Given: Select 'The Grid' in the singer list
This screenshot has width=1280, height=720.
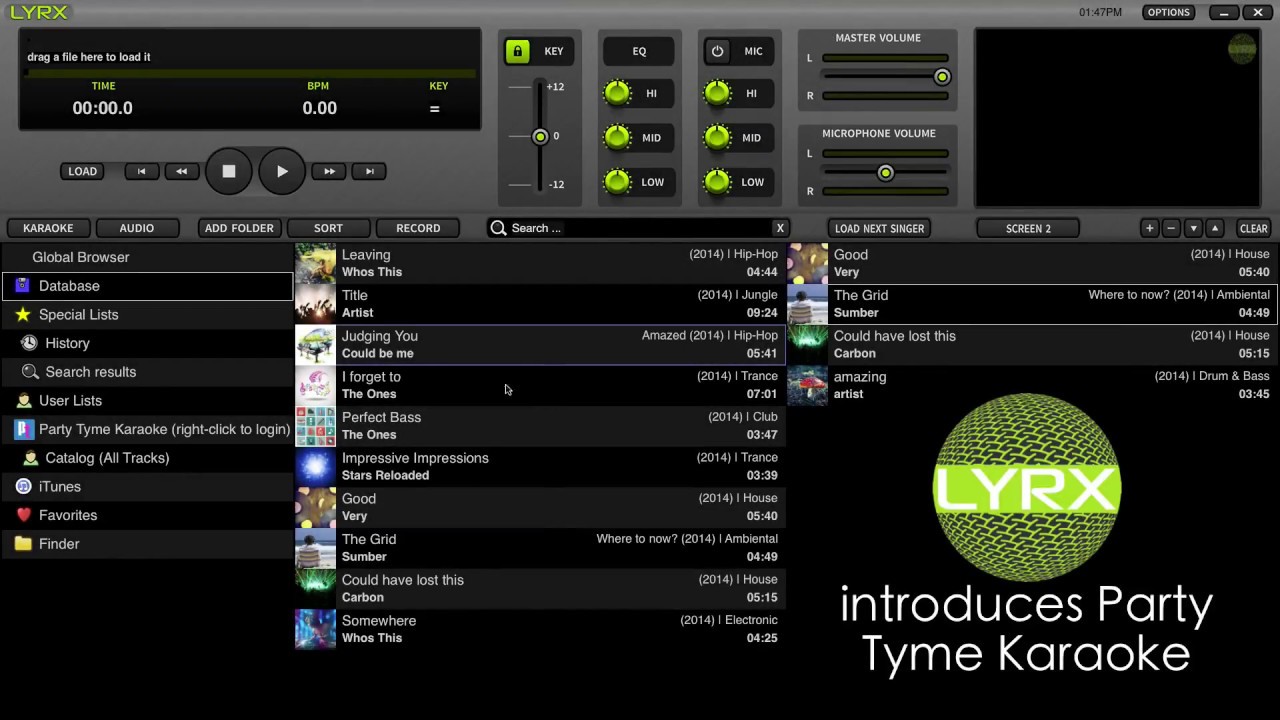Looking at the screenshot, I should (x=1032, y=304).
